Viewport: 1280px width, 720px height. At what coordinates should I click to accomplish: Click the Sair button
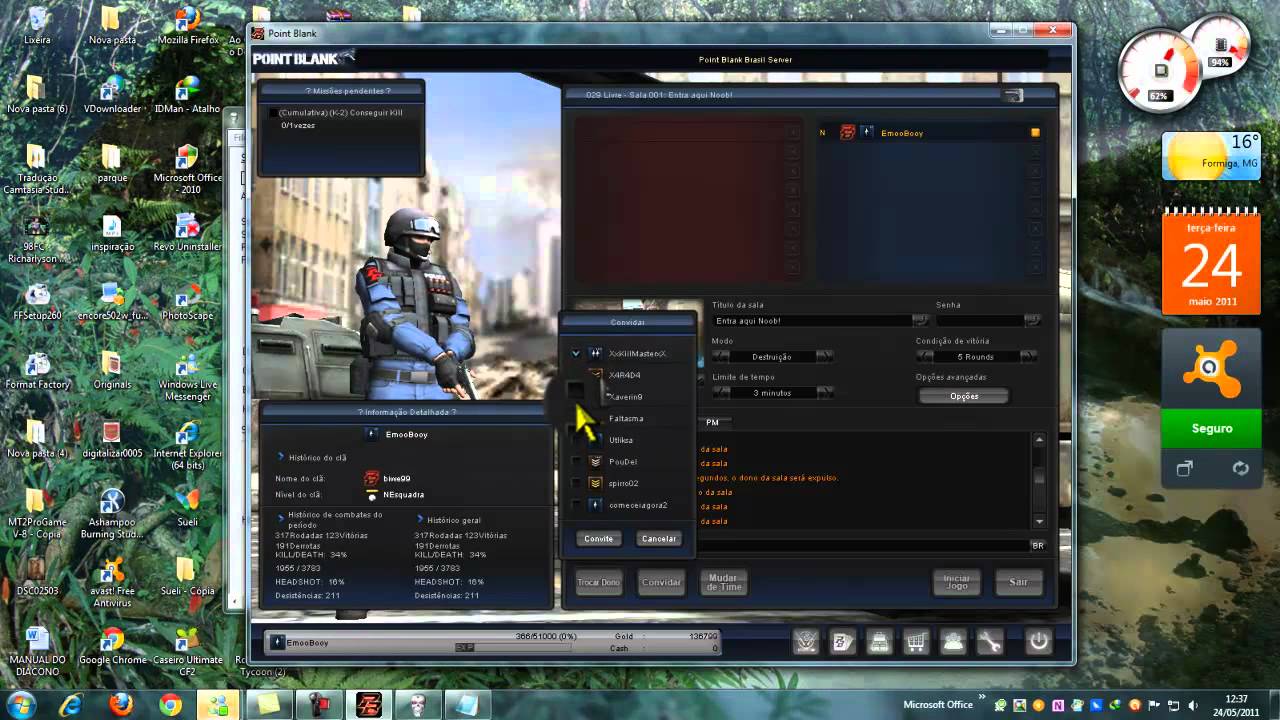coord(1018,582)
